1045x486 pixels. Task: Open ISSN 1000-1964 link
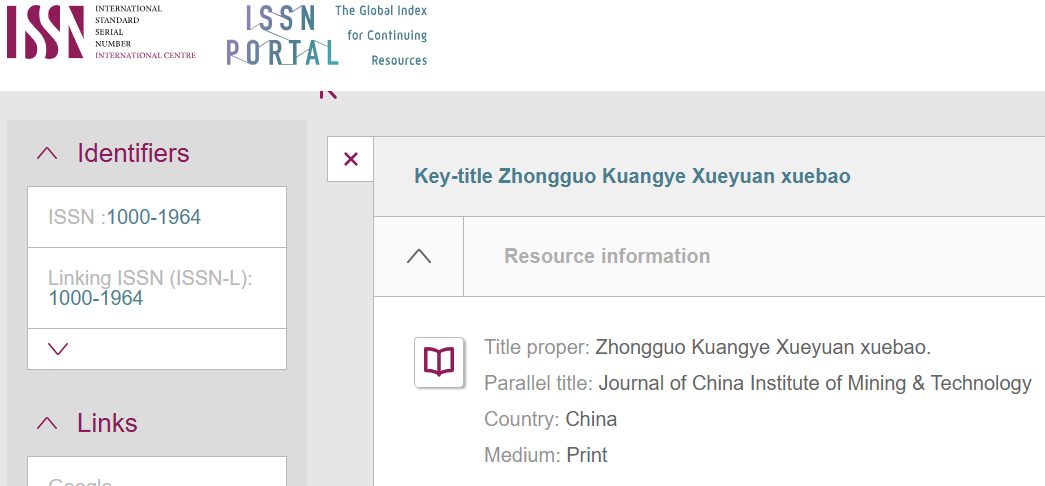click(x=154, y=217)
